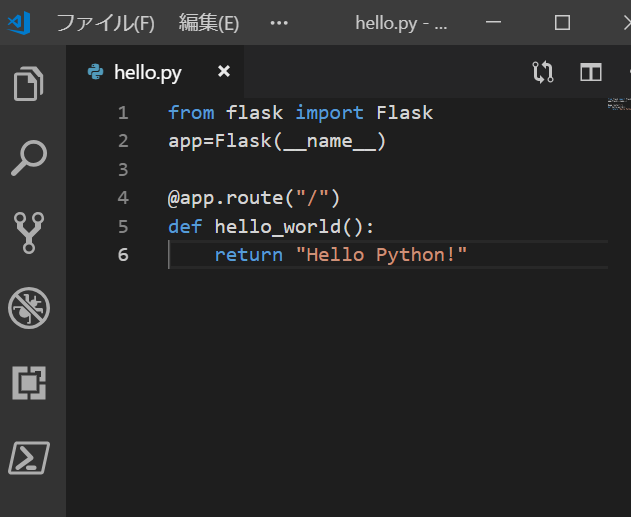Open the Explorer panel in activity bar

pos(30,84)
